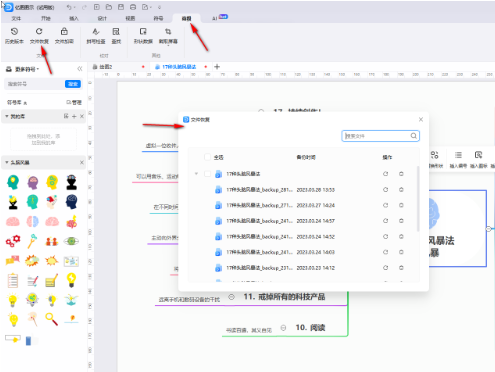Open the File Encryption (文件加密) lock tool
Image resolution: width=495 pixels, height=372 pixels.
coord(64,36)
